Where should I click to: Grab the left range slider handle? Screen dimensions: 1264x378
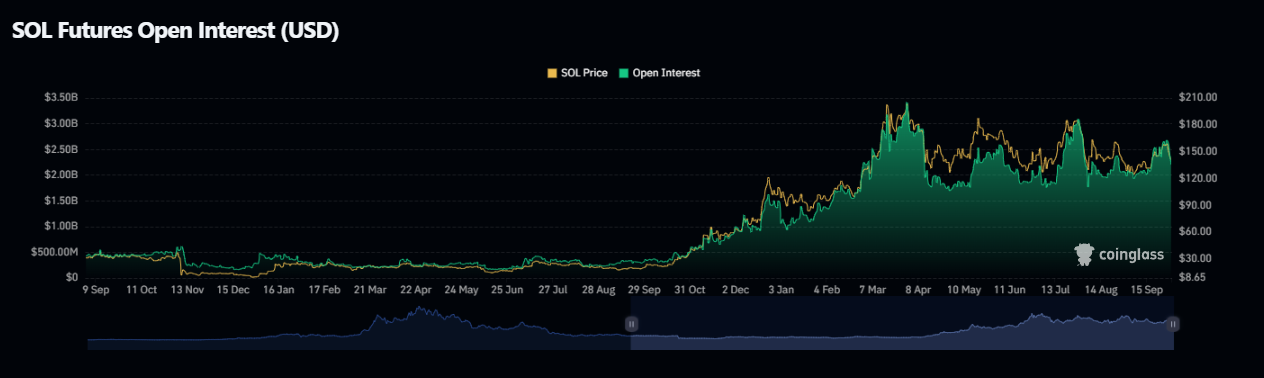631,323
